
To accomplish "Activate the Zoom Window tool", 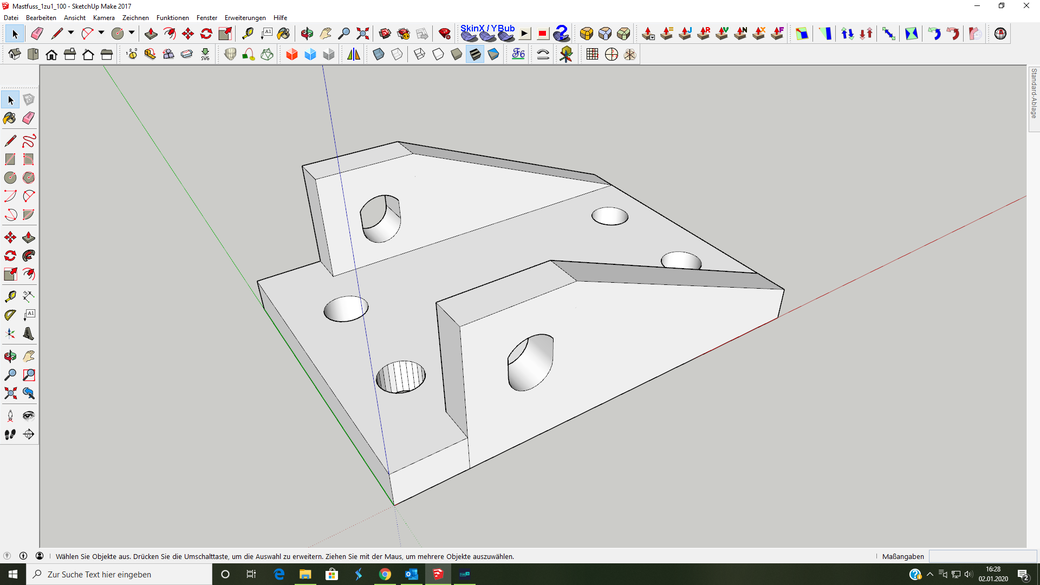I will click(29, 375).
